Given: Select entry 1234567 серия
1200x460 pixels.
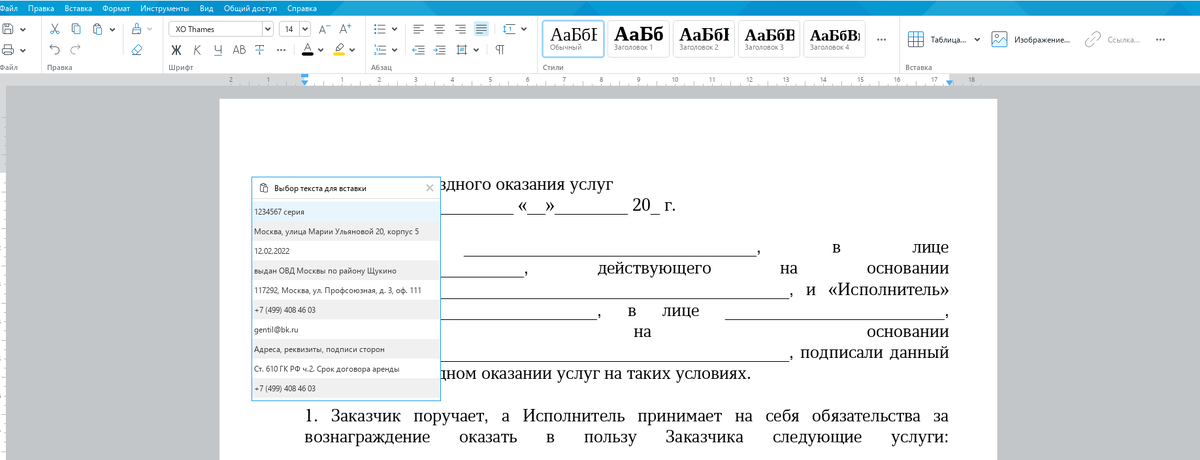Looking at the screenshot, I should point(346,212).
